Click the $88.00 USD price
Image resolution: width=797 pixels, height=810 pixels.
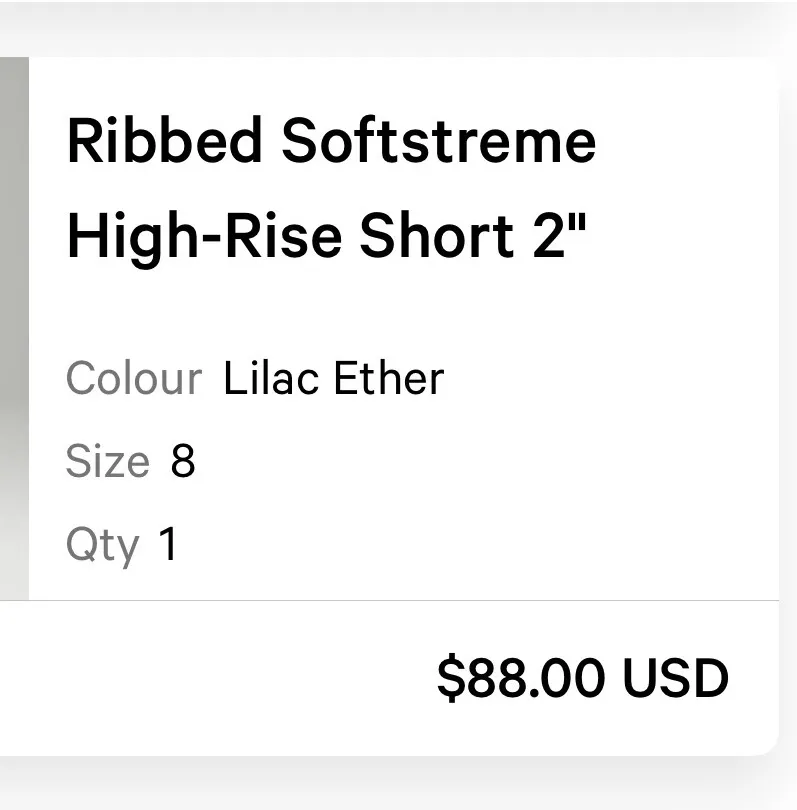[583, 677]
